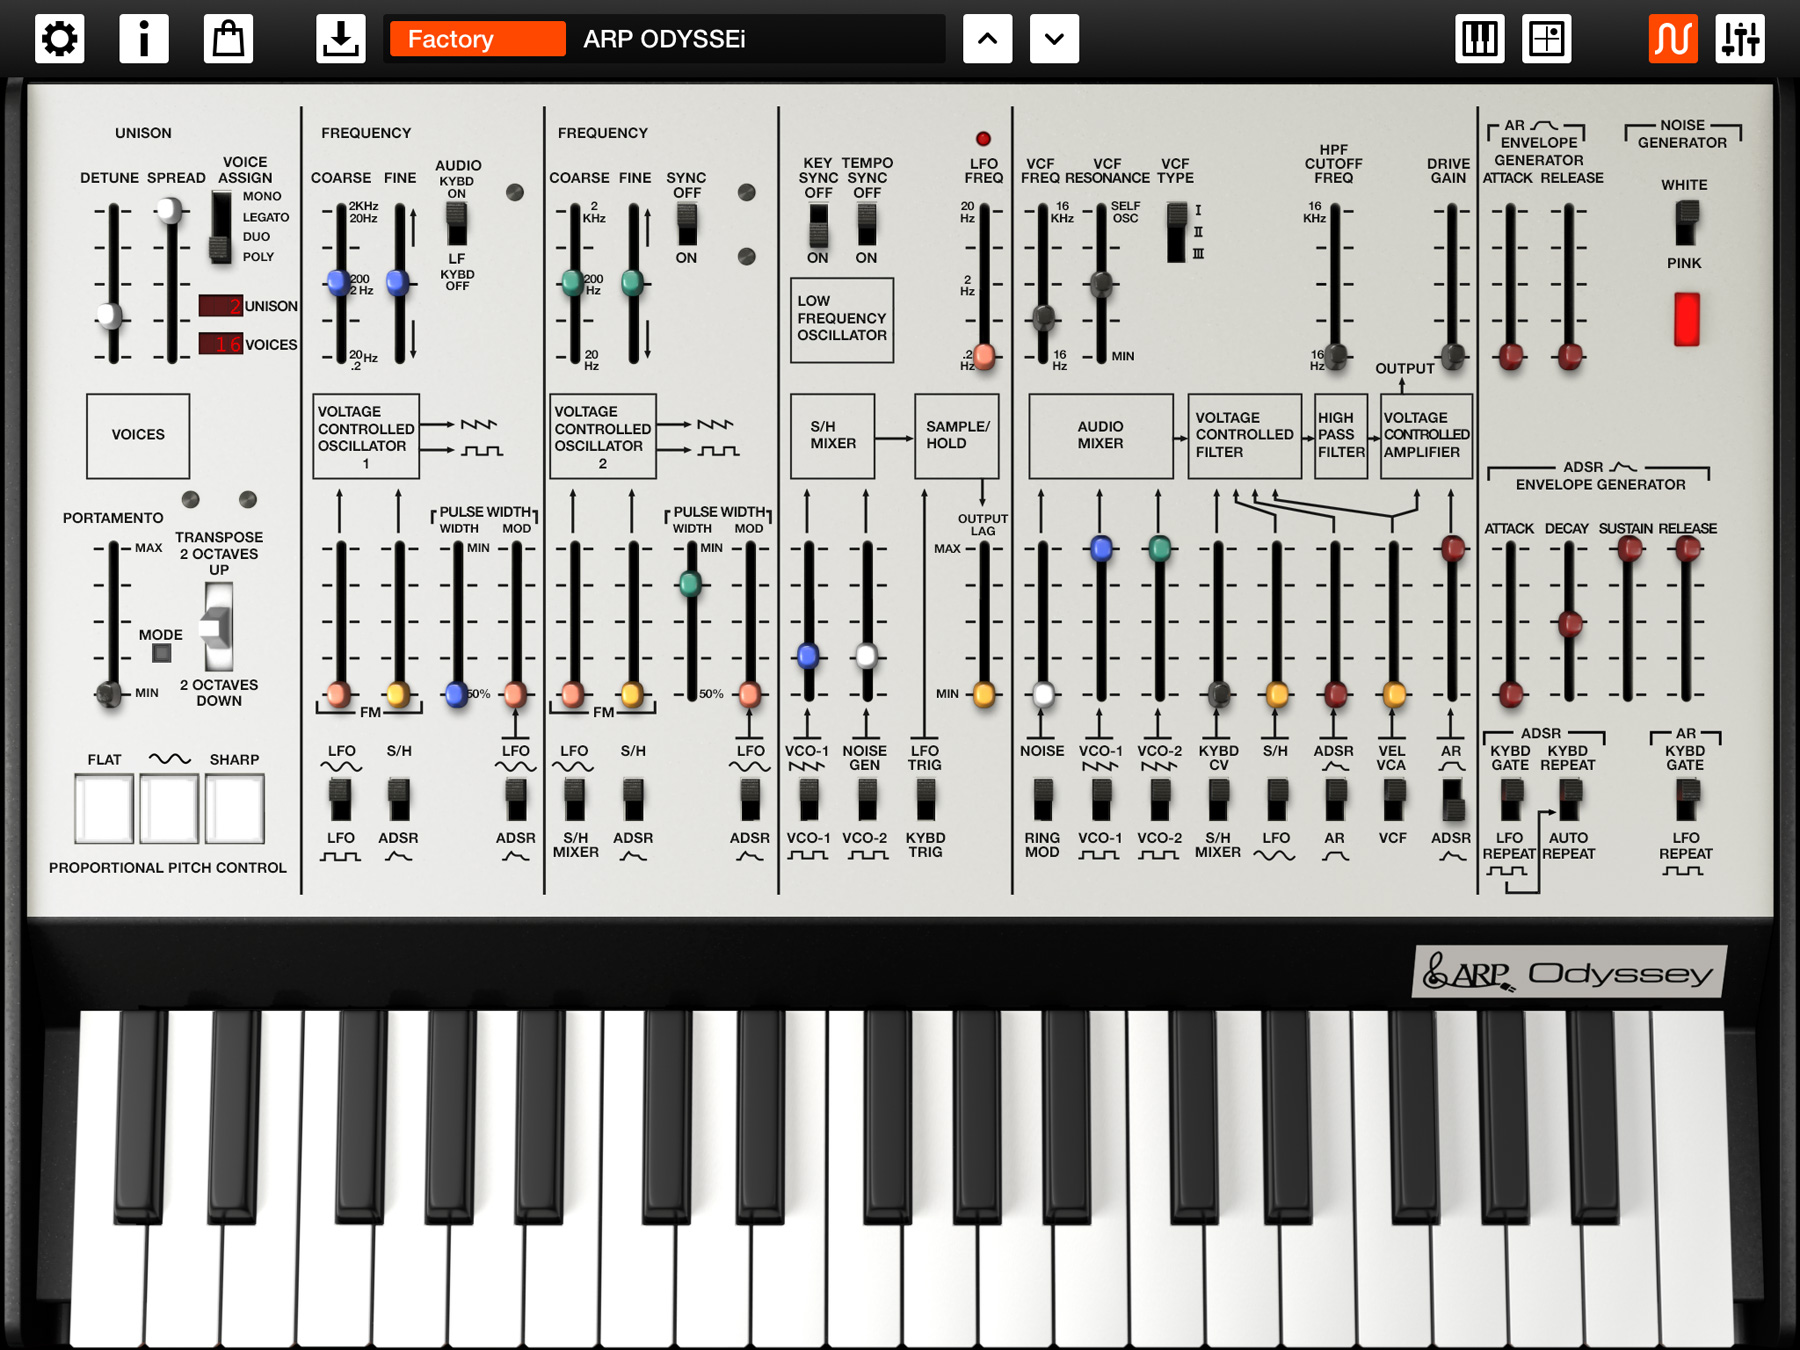Open the settings gear panel
This screenshot has height=1350, width=1800.
[60, 39]
